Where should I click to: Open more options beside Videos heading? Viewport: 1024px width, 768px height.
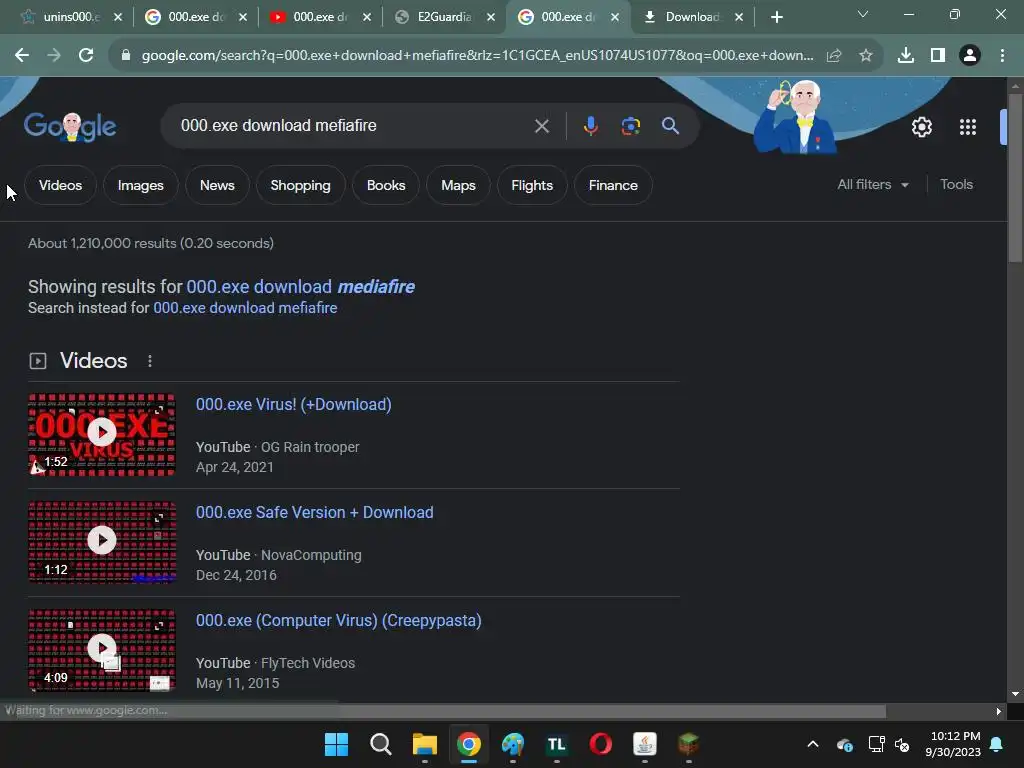pyautogui.click(x=150, y=361)
